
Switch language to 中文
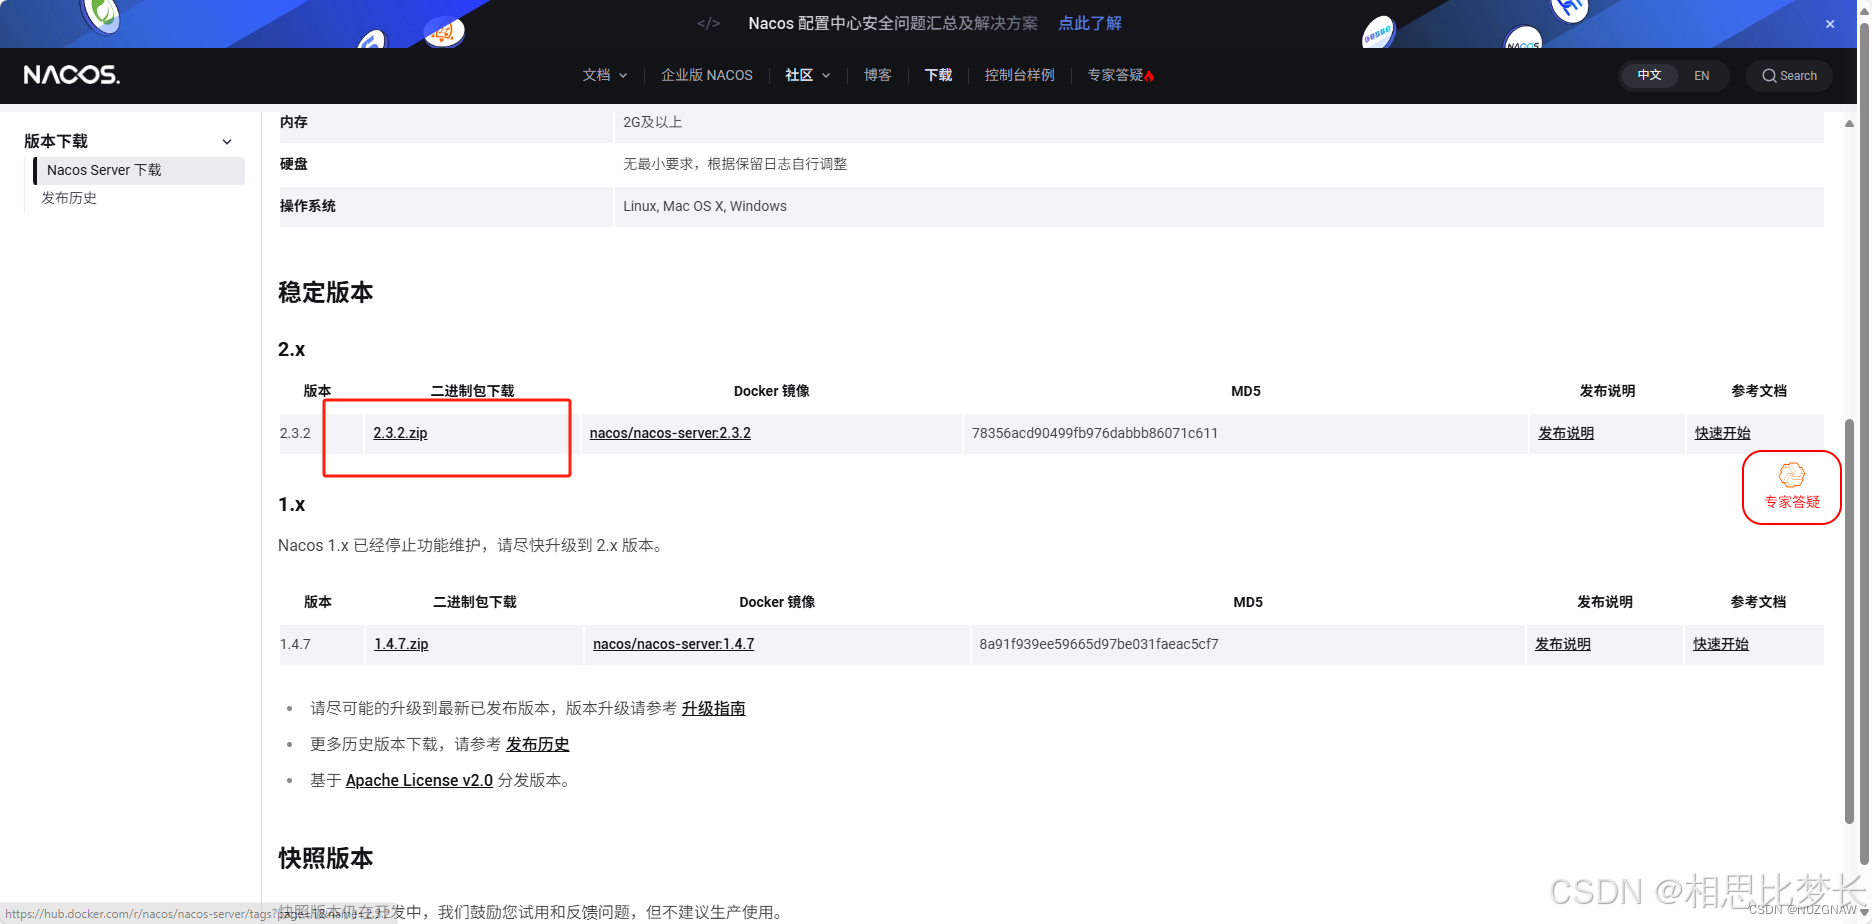click(1649, 75)
